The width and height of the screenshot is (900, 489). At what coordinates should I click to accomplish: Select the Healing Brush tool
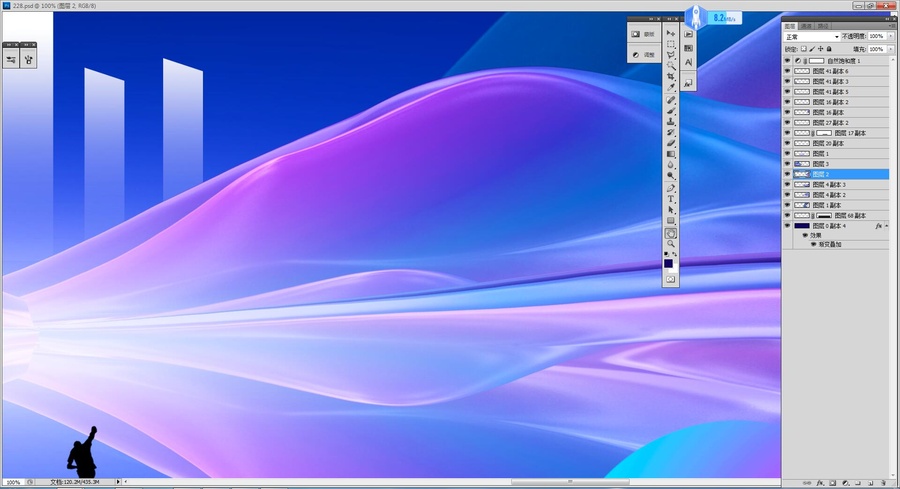(x=670, y=100)
